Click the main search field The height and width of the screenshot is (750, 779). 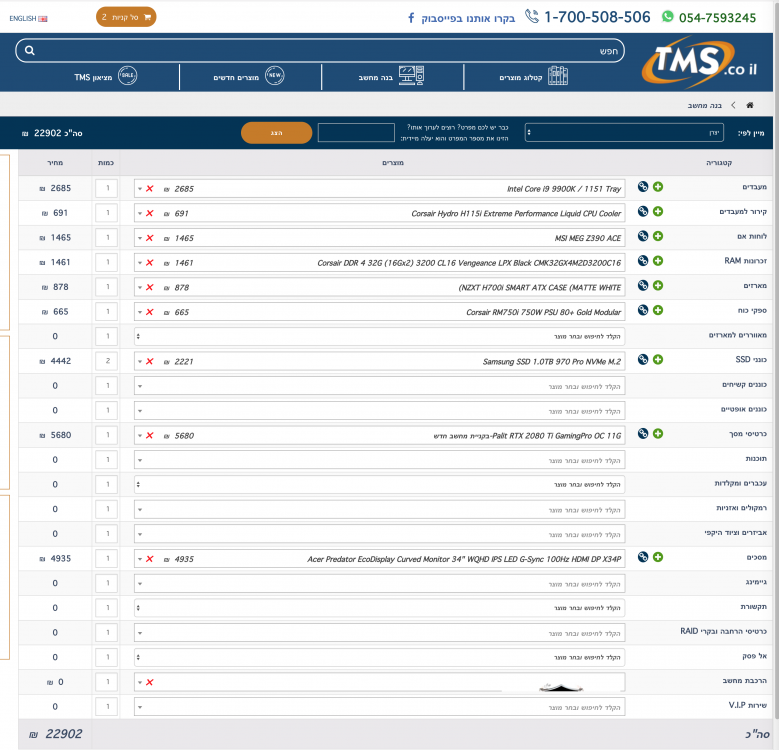[319, 51]
